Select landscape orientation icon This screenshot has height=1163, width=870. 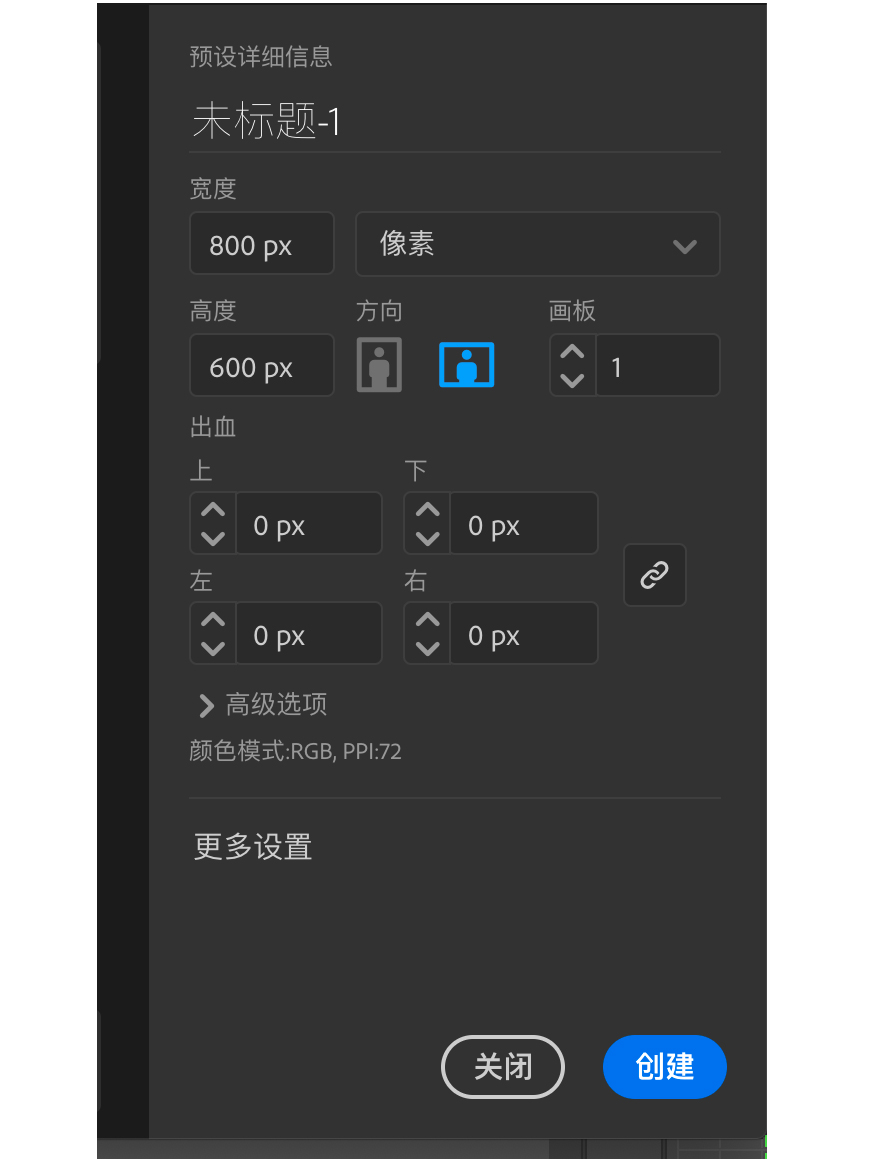coord(467,364)
